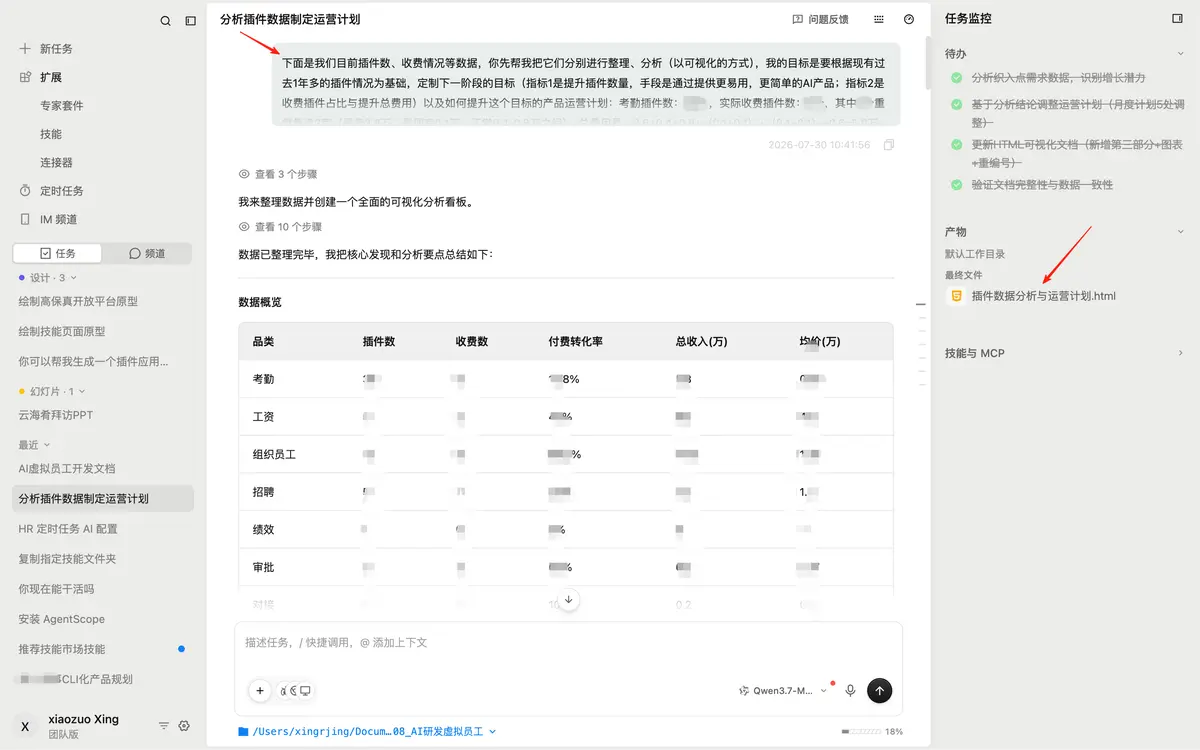Open the gauge icon in the header

click(x=909, y=19)
